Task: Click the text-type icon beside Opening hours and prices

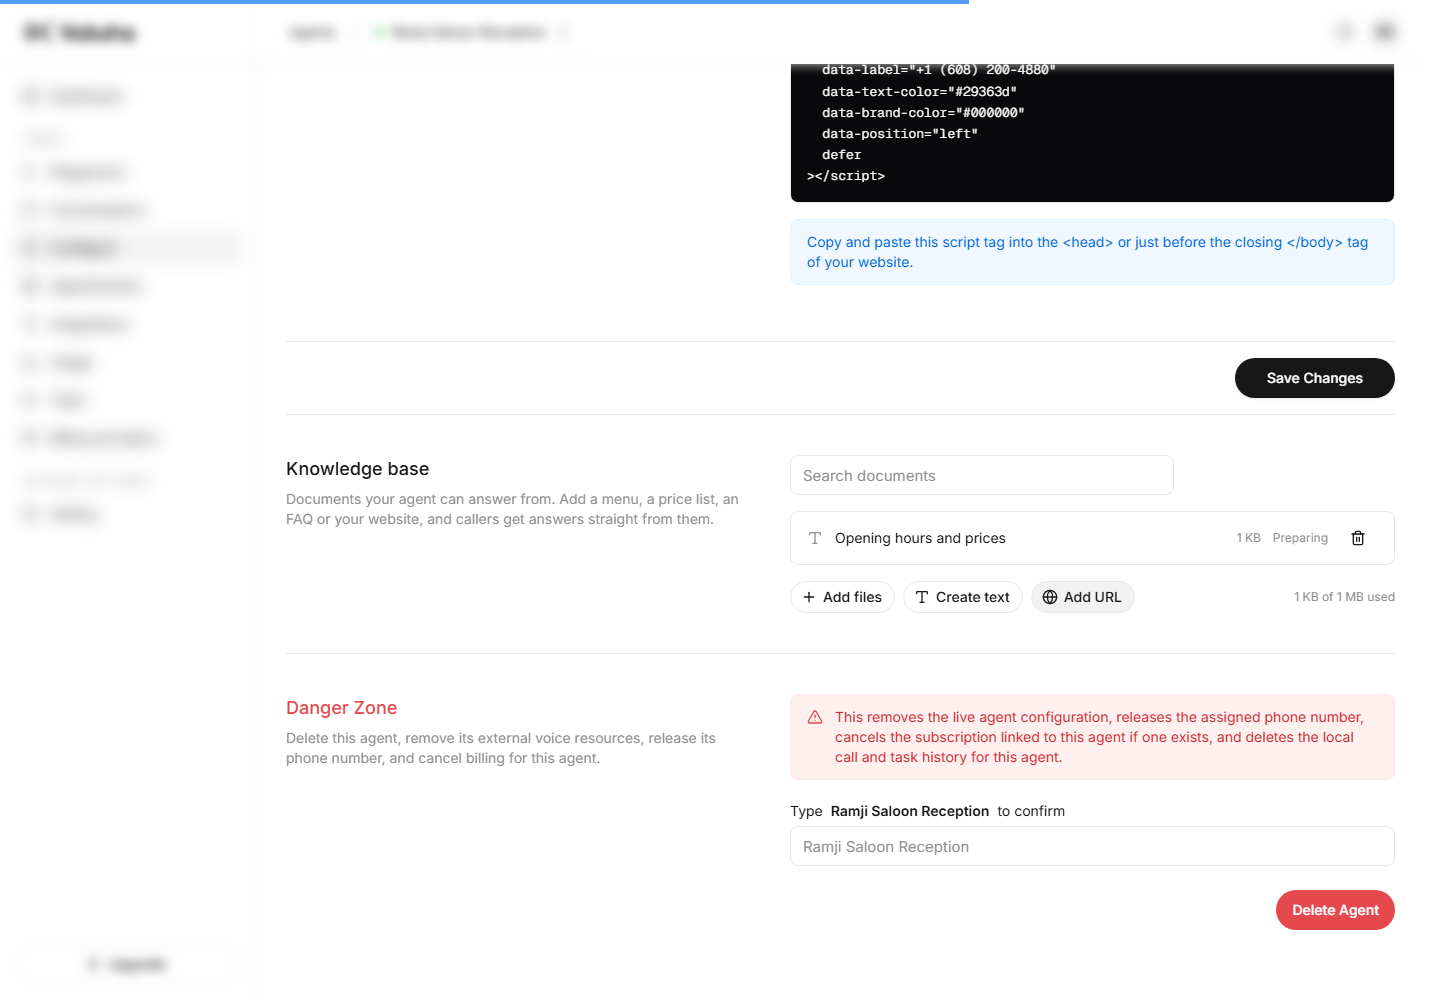Action: [x=815, y=538]
